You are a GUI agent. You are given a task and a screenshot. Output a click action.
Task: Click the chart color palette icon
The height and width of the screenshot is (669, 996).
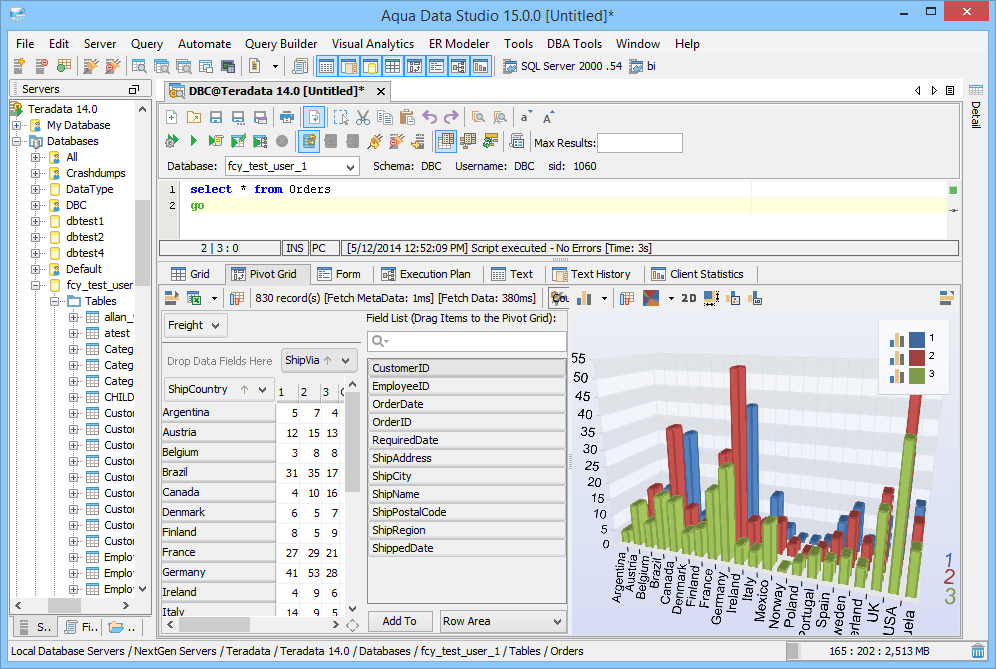pyautogui.click(x=651, y=298)
